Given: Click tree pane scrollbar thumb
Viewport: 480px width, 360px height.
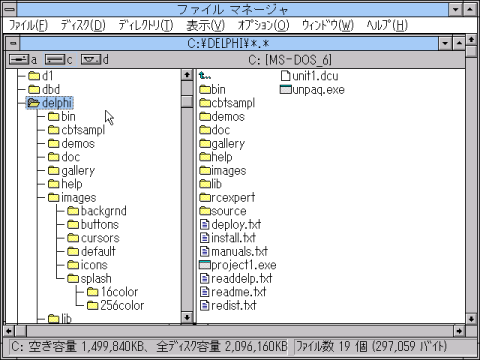Looking at the screenshot, I should click(x=187, y=101).
